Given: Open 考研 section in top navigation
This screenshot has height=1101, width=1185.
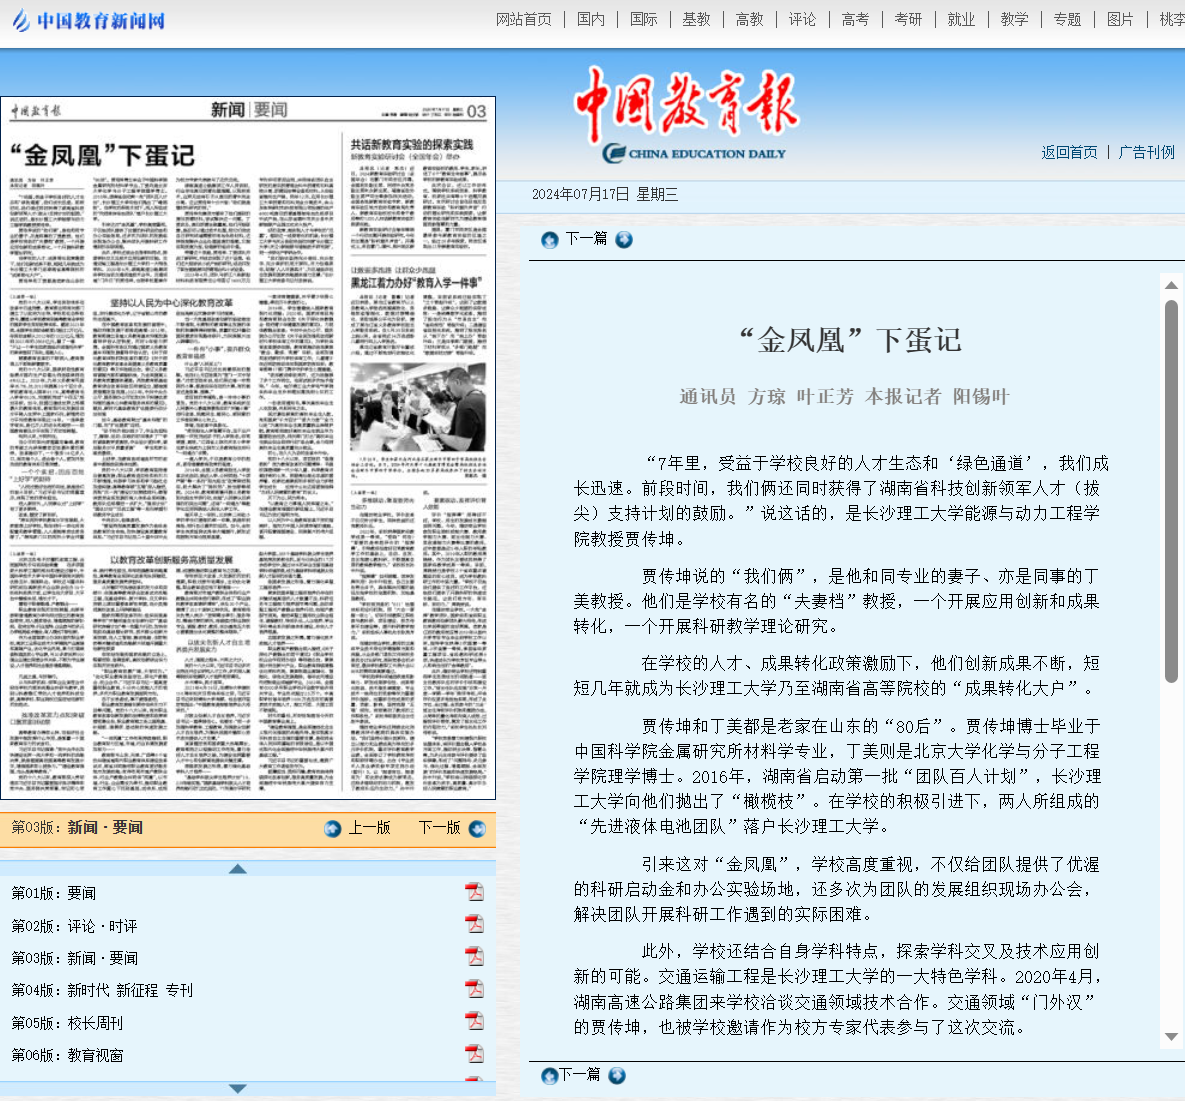Looking at the screenshot, I should [908, 20].
